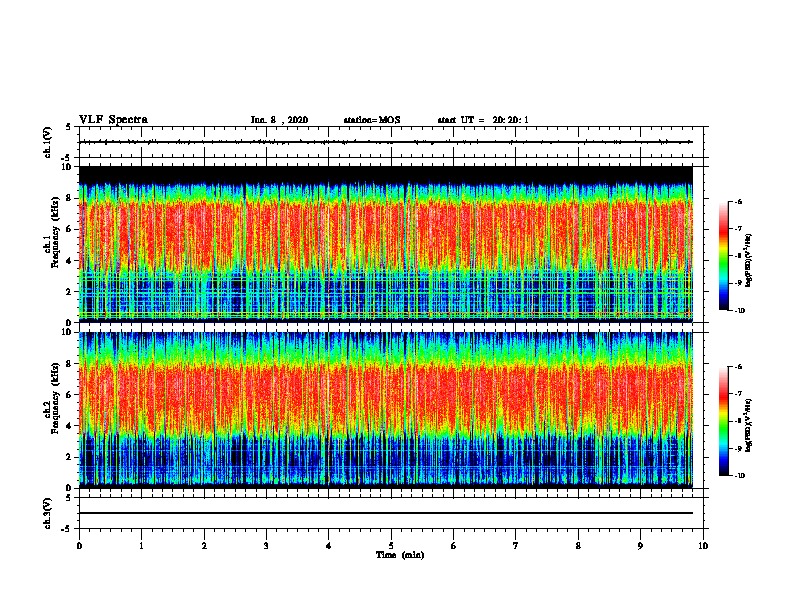Click the ch.1 "Frequency (kHz)" axis label
This screenshot has width=792, height=612.
(55, 232)
